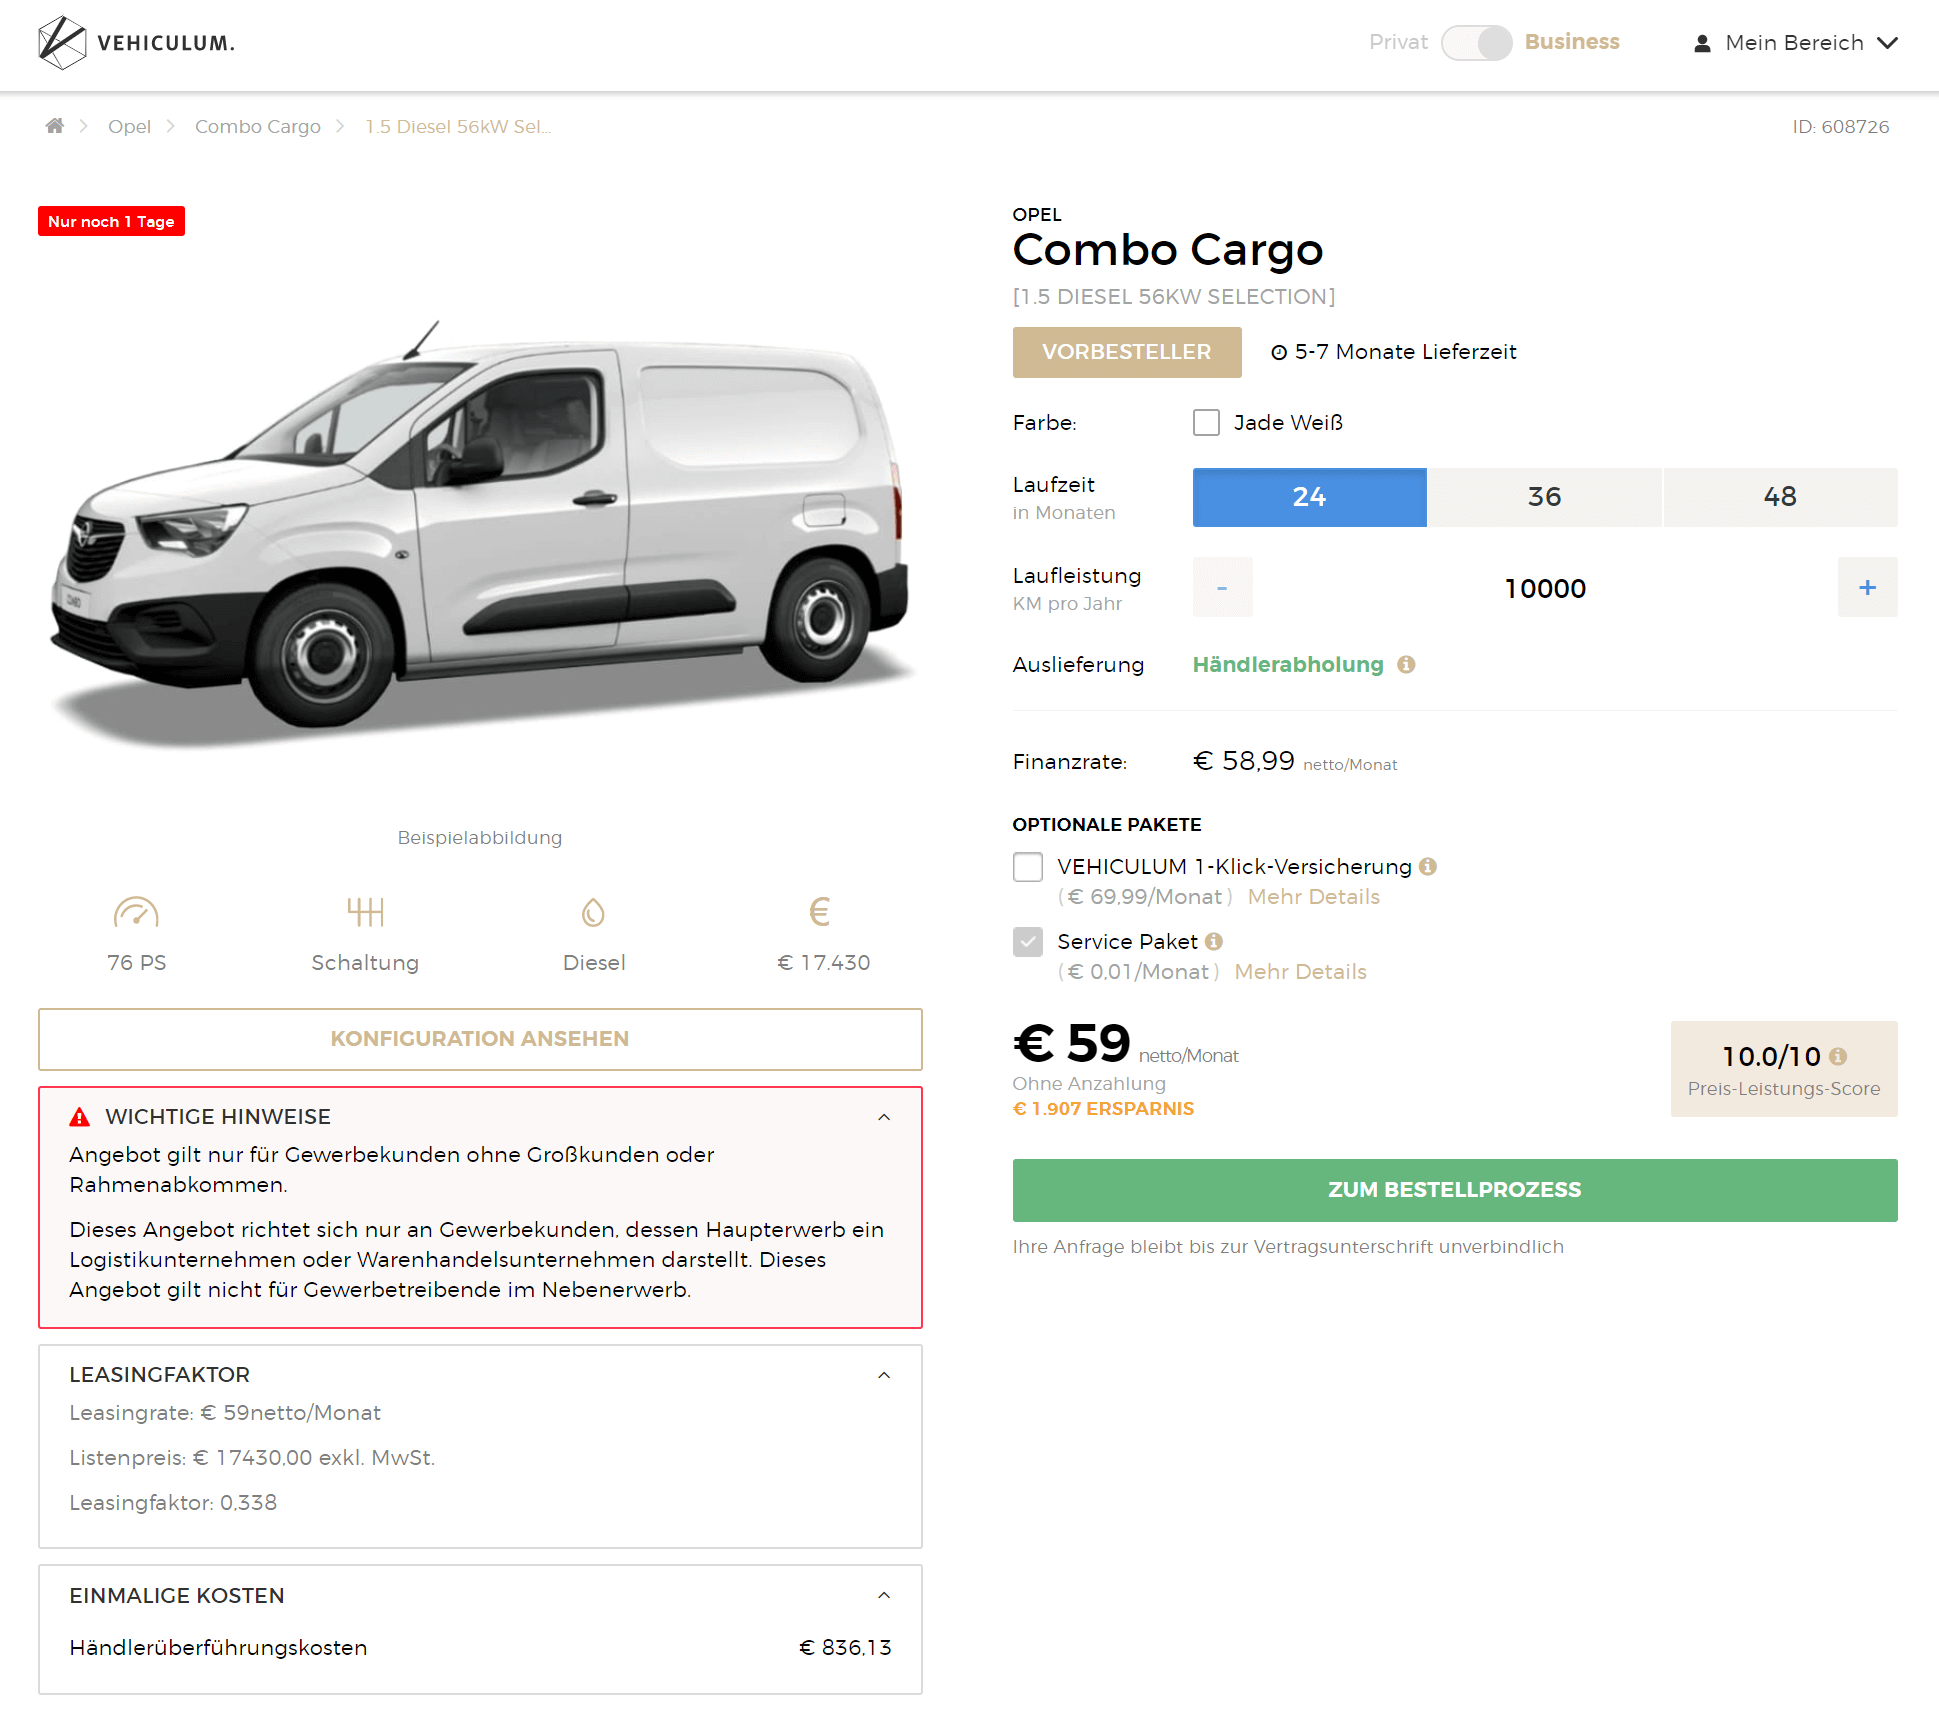Increase Laufleistung with plus button
This screenshot has width=1939, height=1727.
[x=1867, y=587]
